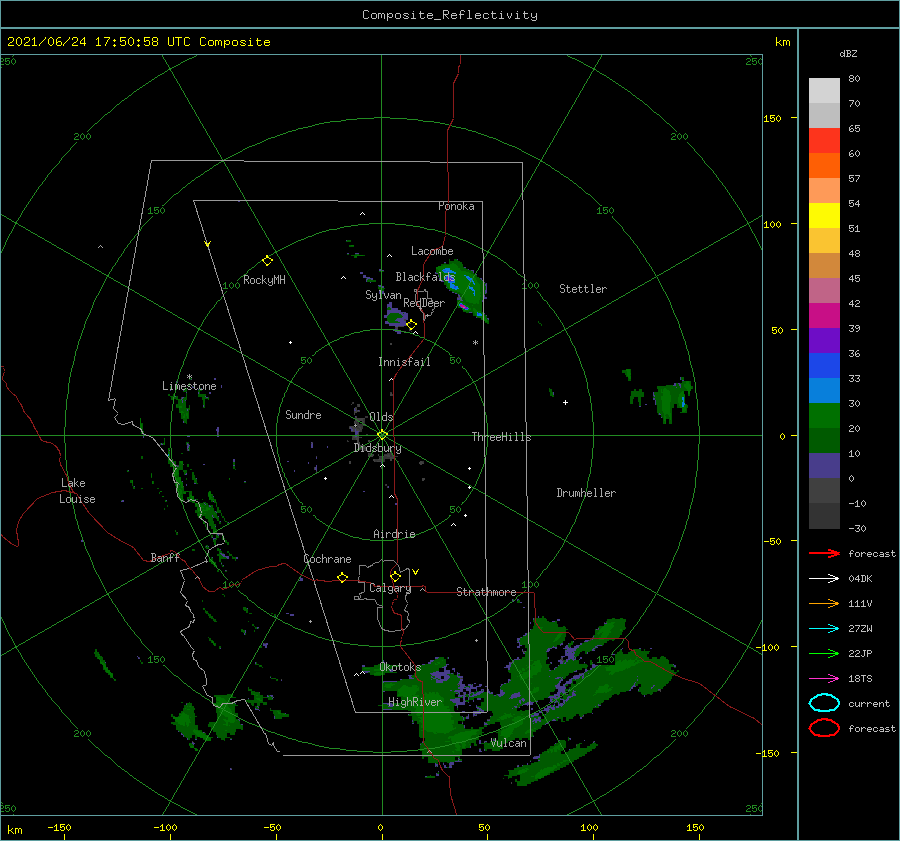Pick the 10 dBZ slate purple swatch
This screenshot has height=841, width=900.
(824, 465)
